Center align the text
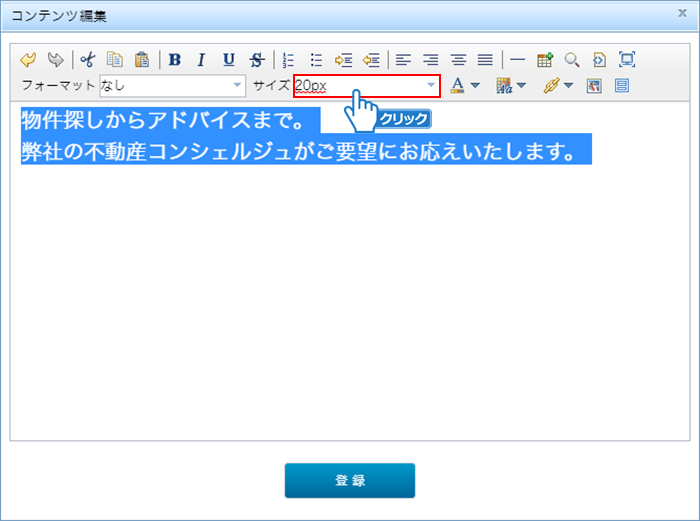 pyautogui.click(x=458, y=59)
